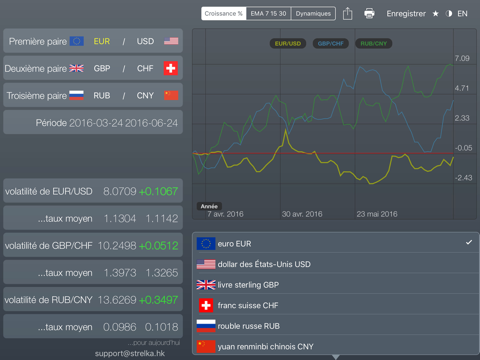This screenshot has height=360, width=480.
Task: Click the EU flag in currency list
Action: click(x=206, y=244)
